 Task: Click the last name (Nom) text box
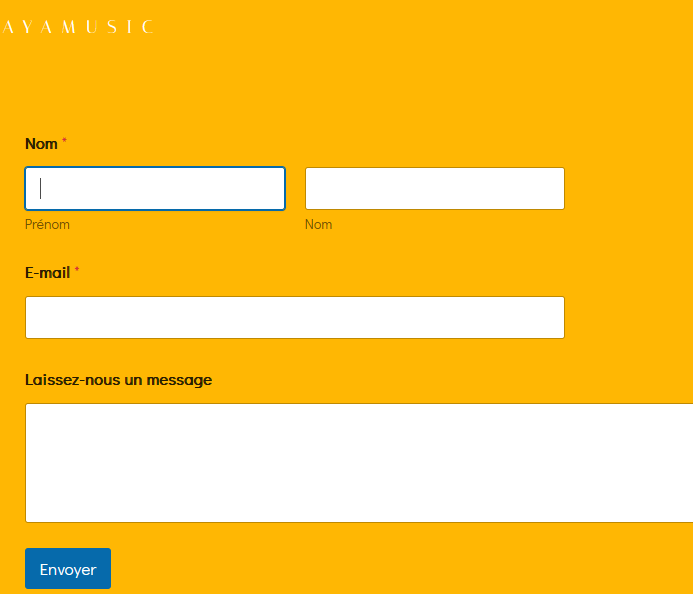pos(434,188)
